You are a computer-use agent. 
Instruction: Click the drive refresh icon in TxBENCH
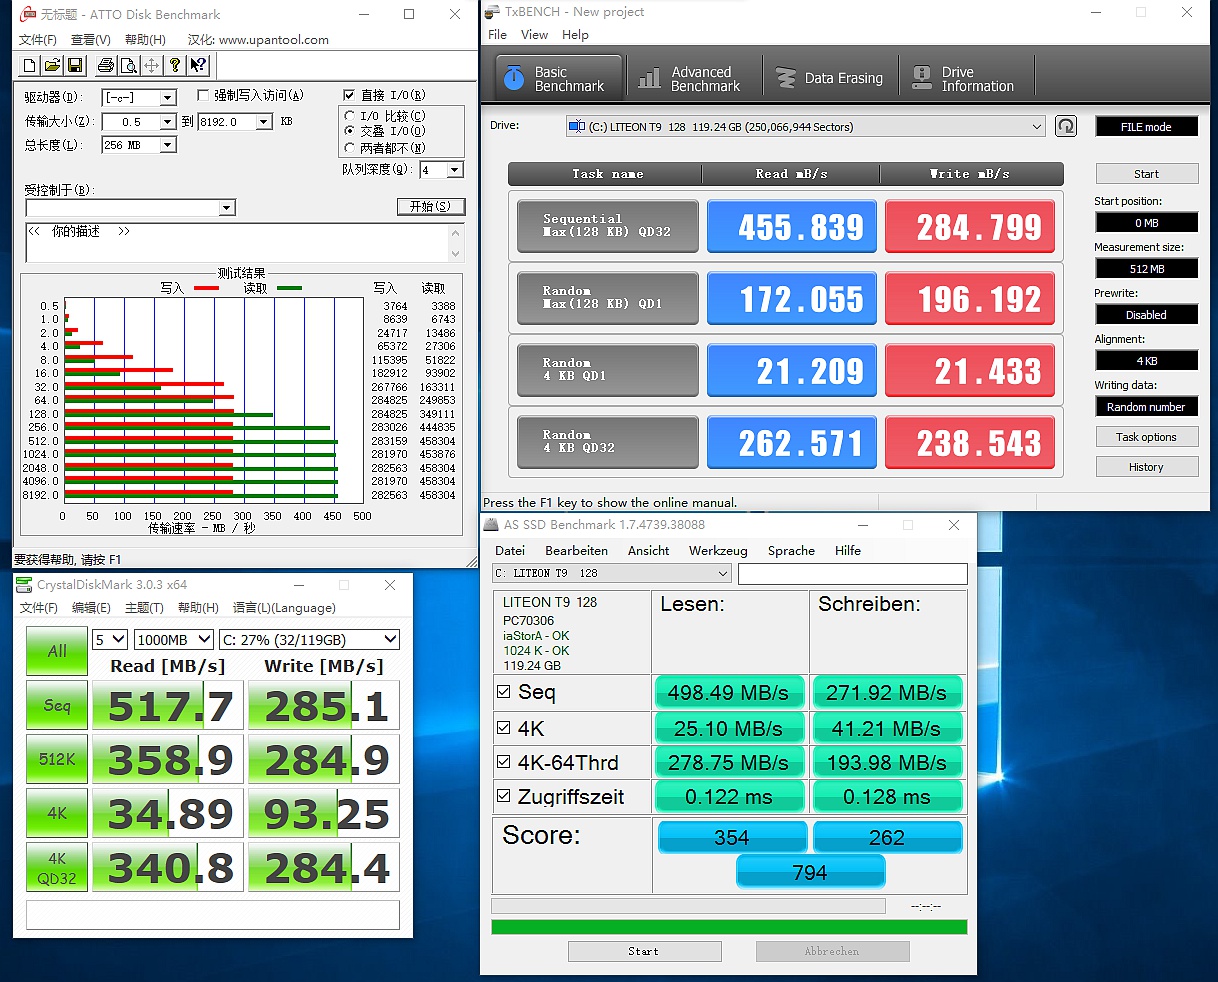point(1066,127)
